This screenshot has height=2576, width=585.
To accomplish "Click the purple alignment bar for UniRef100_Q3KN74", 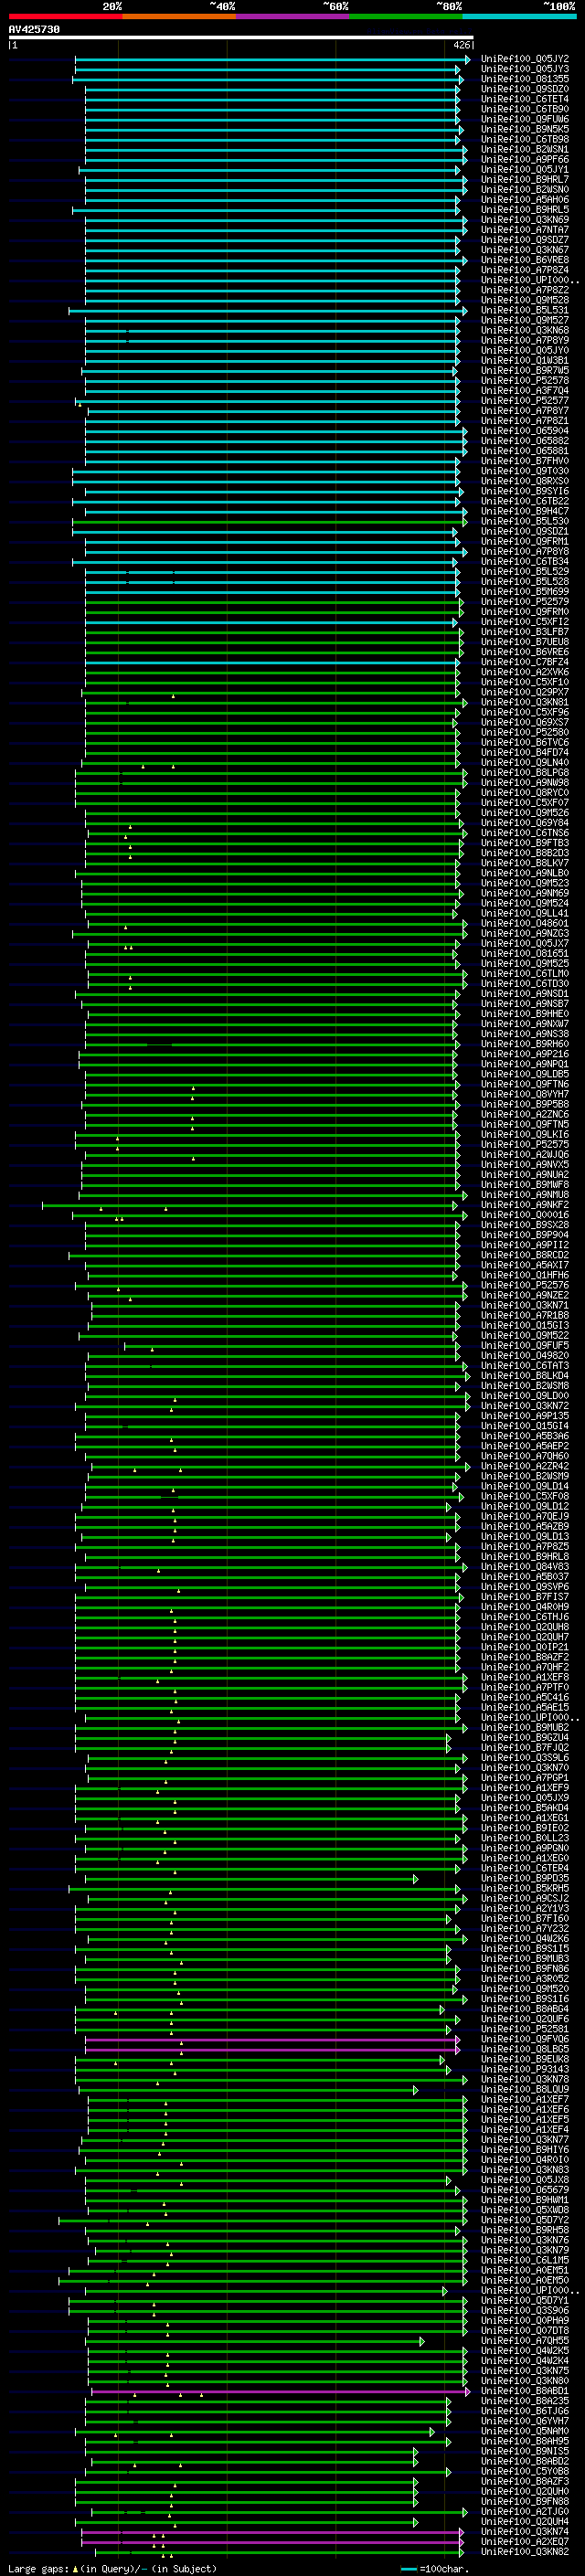I will pyautogui.click(x=272, y=2533).
